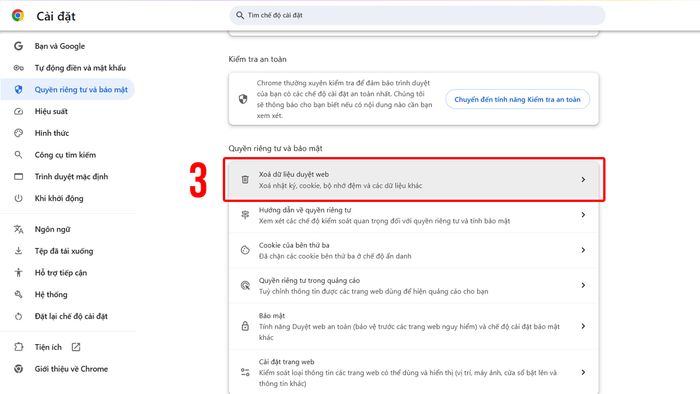Expand the arrow on Cài đặt trang web
The width and height of the screenshot is (700, 394).
[583, 372]
